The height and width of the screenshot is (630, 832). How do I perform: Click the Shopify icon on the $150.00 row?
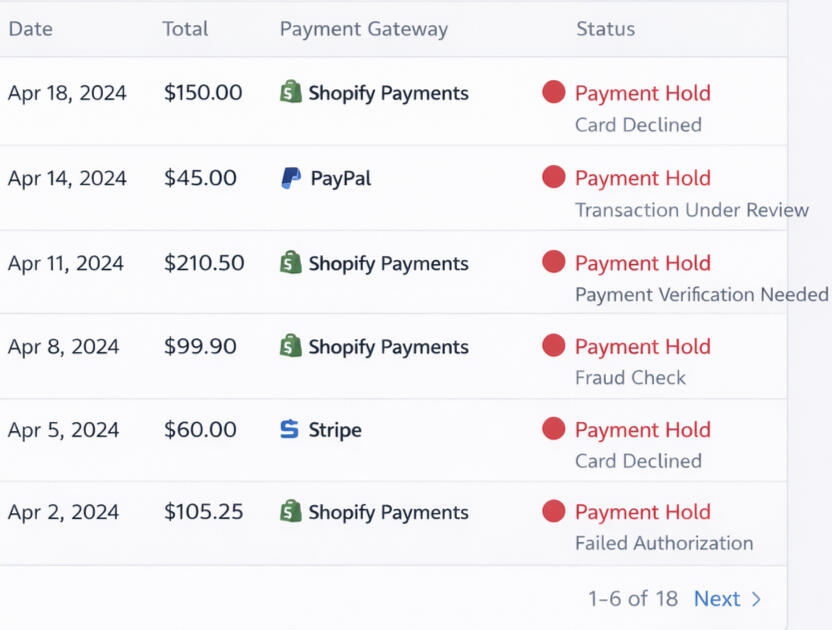[291, 92]
